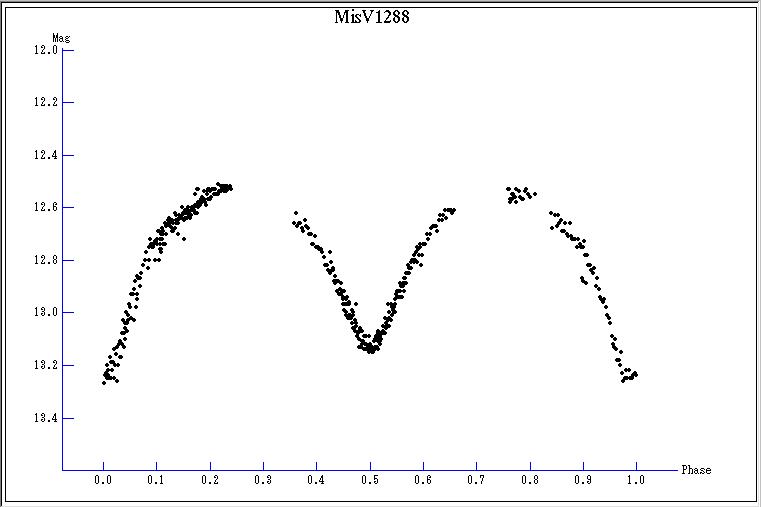Select the 12.2 magnitude tick label
Screen dimensions: 761x507
point(46,102)
